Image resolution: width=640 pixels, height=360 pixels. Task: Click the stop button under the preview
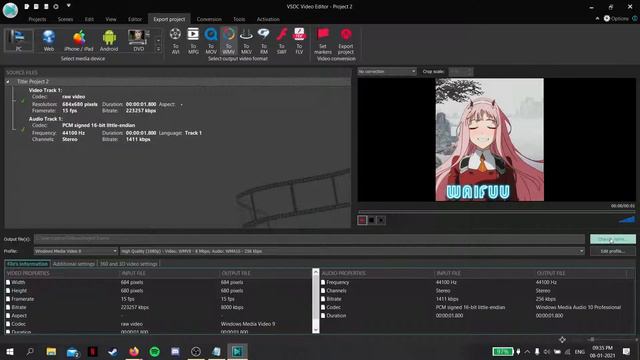point(371,220)
